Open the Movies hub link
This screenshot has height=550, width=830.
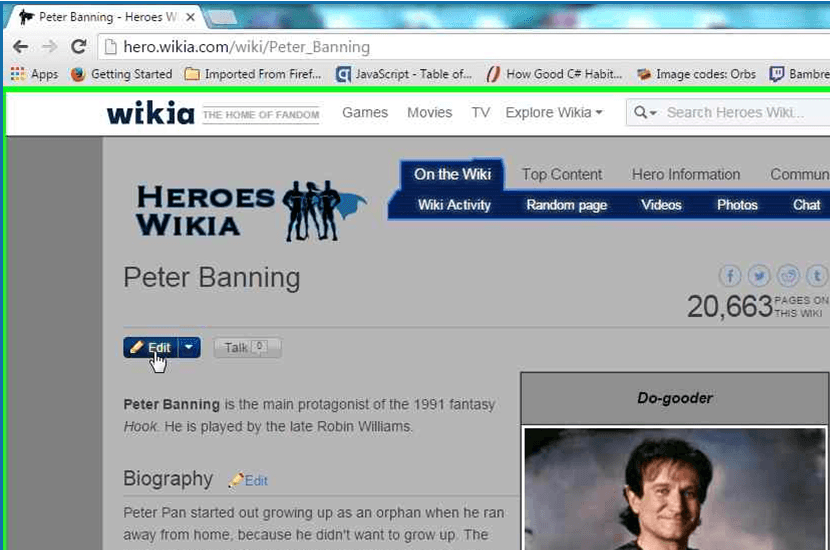pyautogui.click(x=429, y=113)
